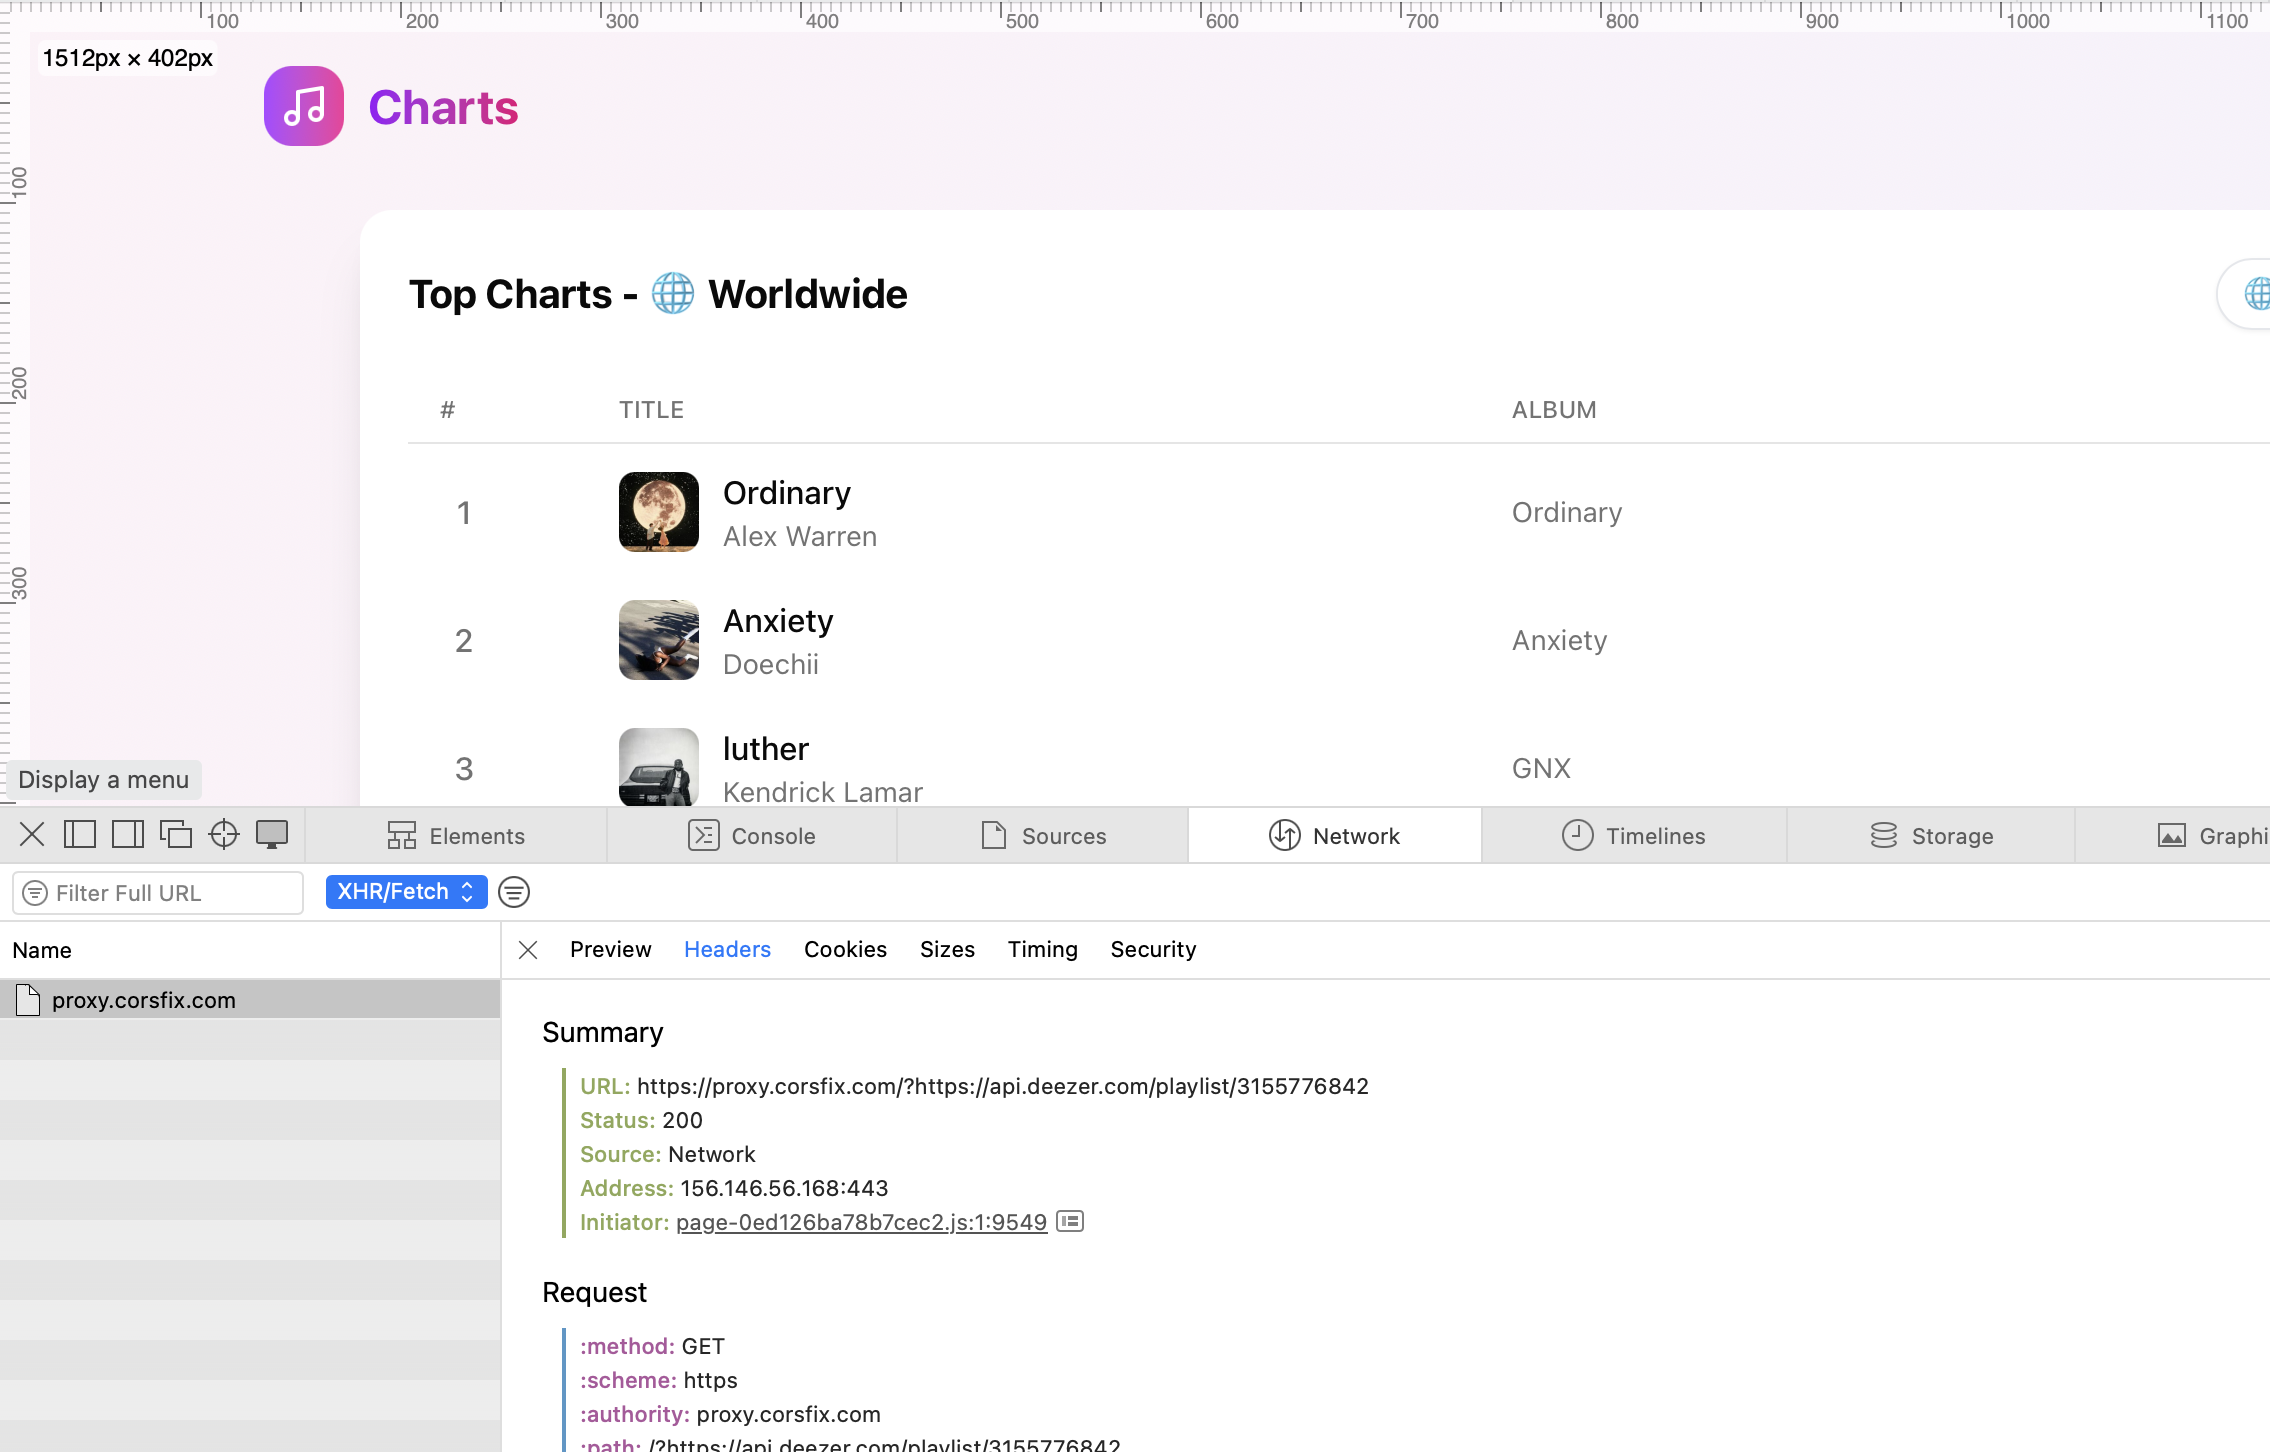
Task: Open the country selector globe button
Action: point(2245,294)
